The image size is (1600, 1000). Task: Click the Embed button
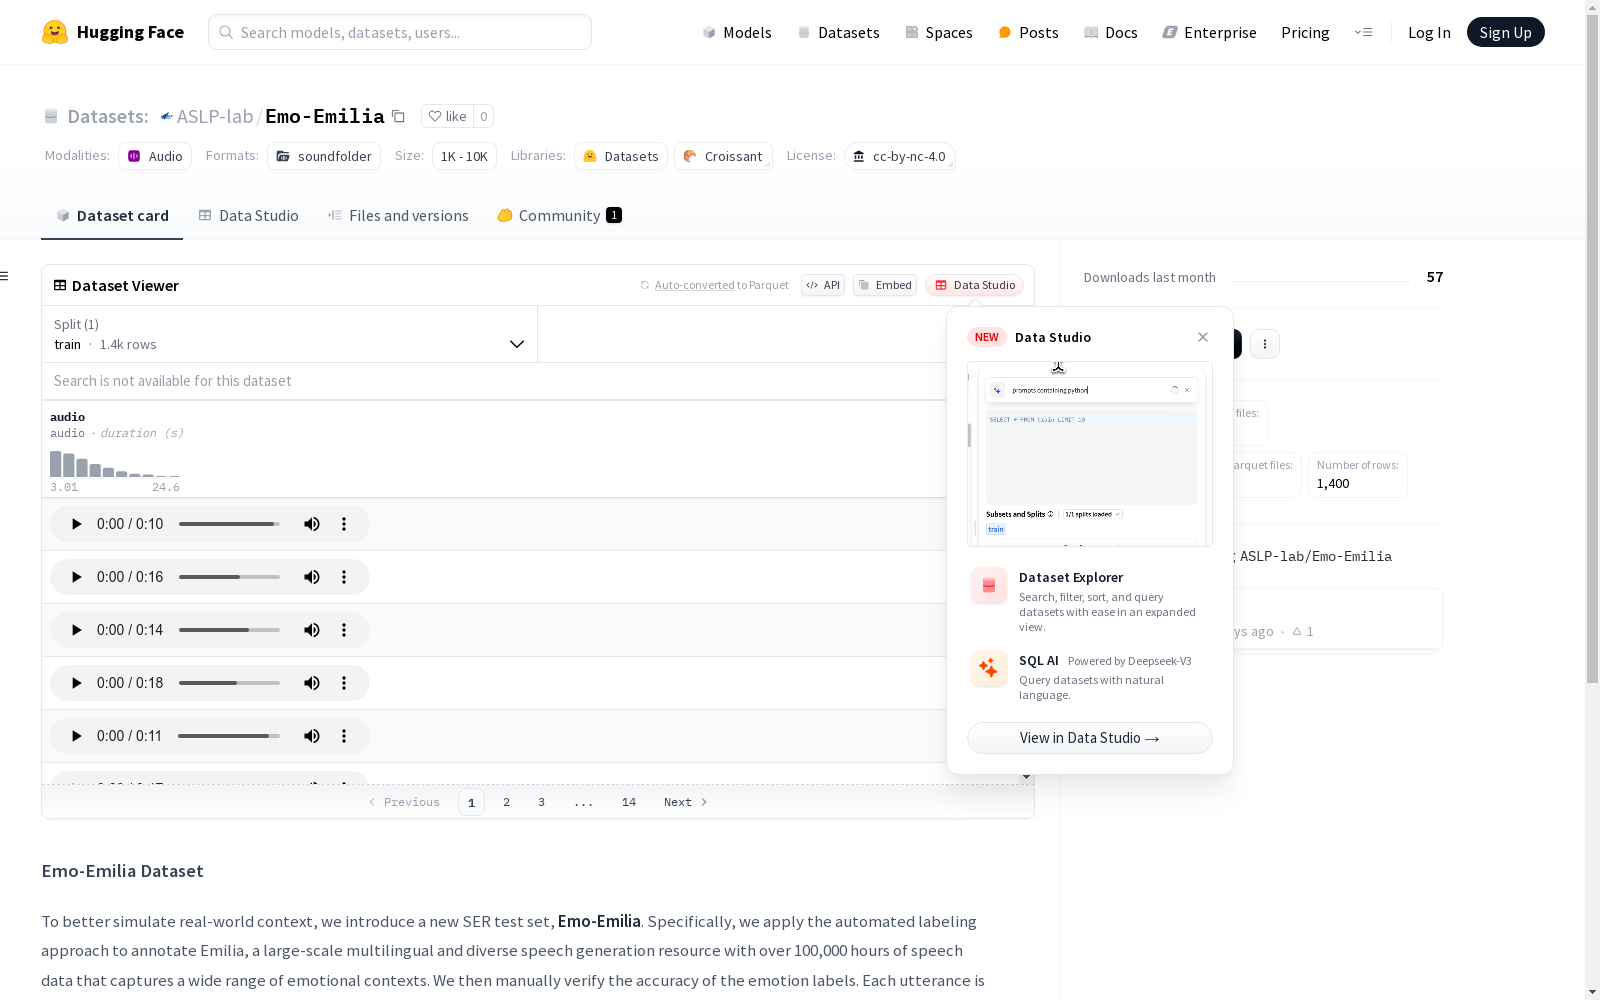[885, 285]
